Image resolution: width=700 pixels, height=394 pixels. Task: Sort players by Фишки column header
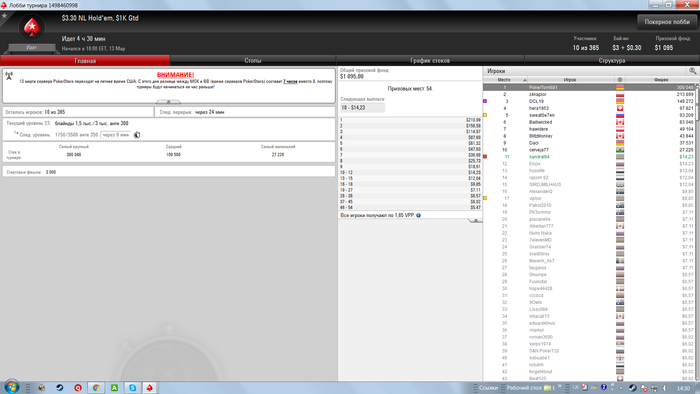pyautogui.click(x=661, y=79)
